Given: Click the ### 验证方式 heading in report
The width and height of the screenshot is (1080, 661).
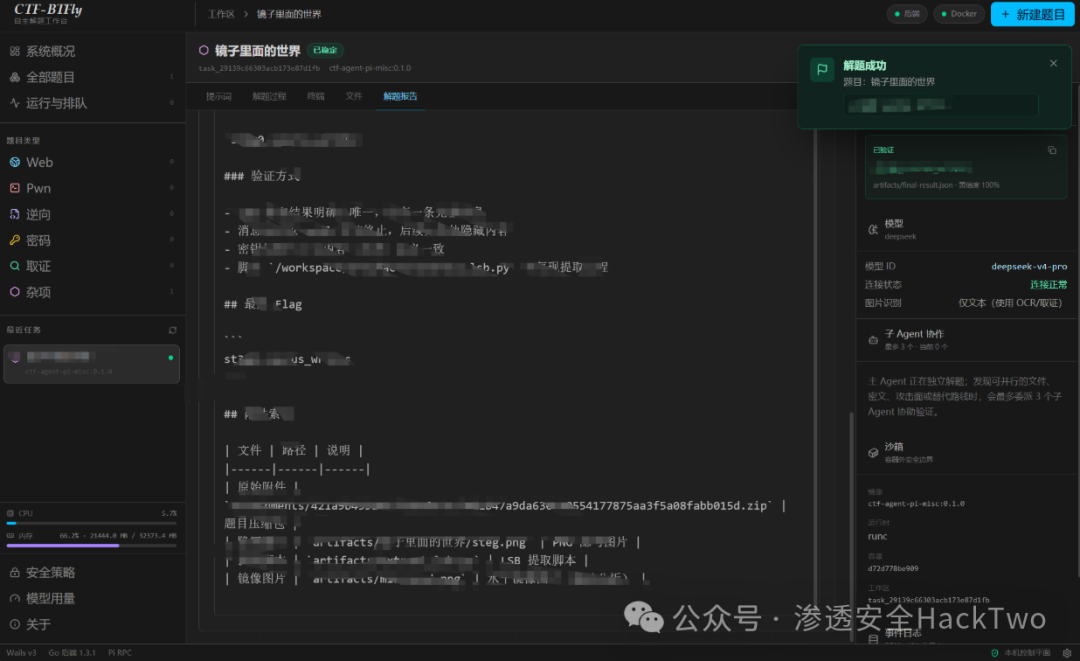Looking at the screenshot, I should coord(262,176).
